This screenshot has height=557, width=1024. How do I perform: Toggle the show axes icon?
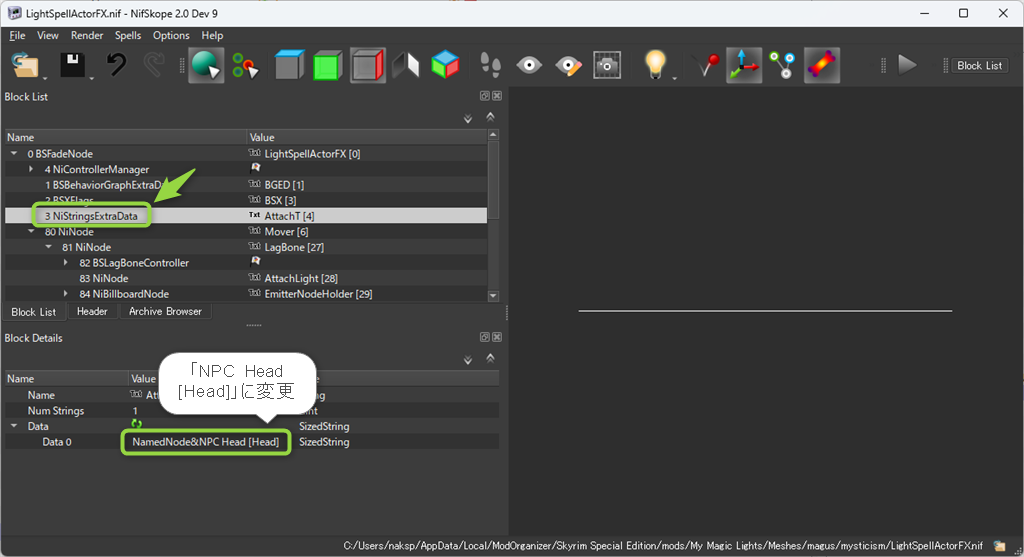point(744,65)
